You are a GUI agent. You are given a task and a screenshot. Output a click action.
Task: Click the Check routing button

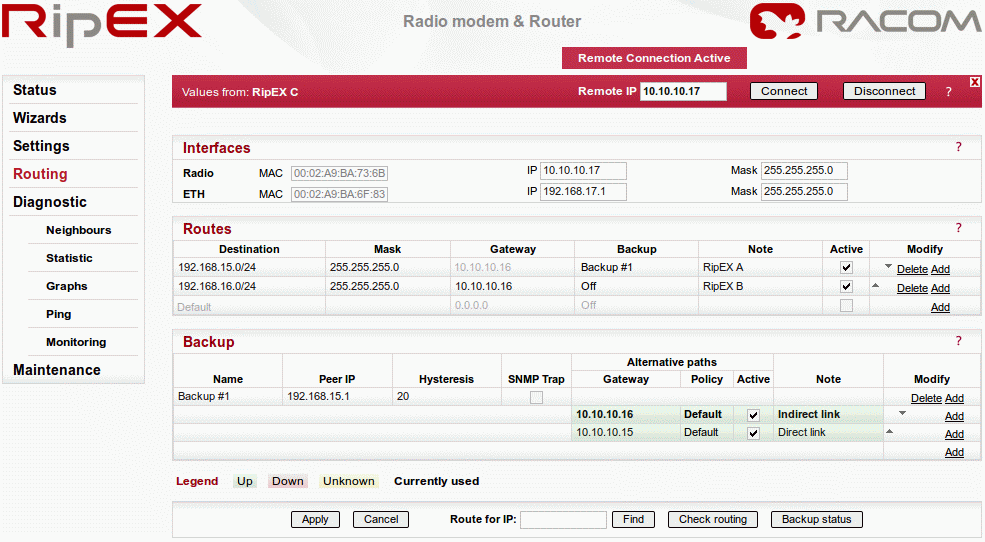(713, 519)
